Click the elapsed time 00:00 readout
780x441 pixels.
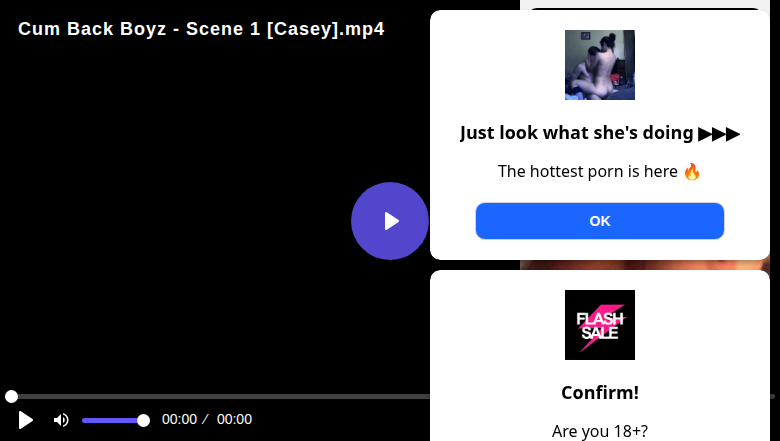[x=179, y=420]
